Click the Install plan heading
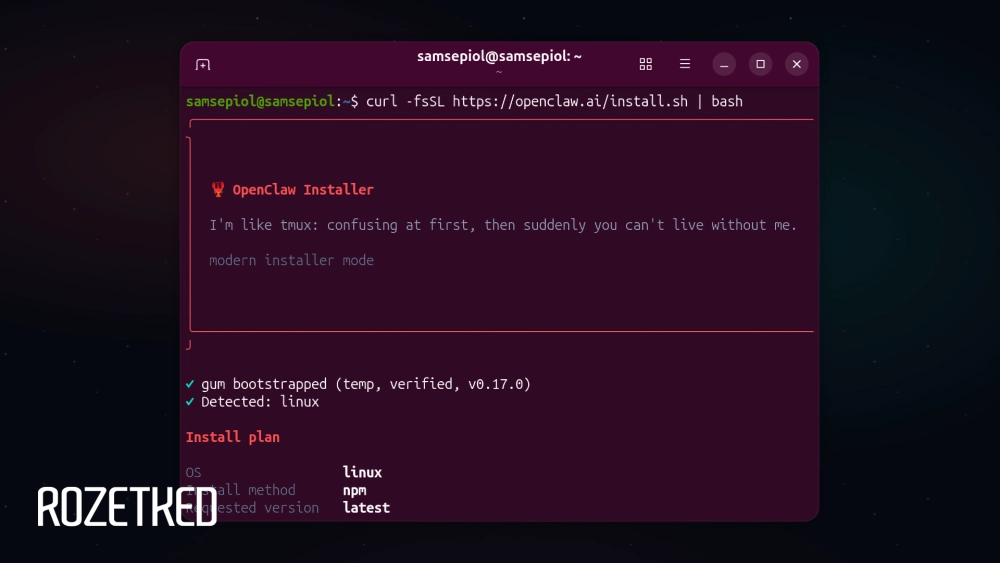This screenshot has height=563, width=1000. point(233,437)
